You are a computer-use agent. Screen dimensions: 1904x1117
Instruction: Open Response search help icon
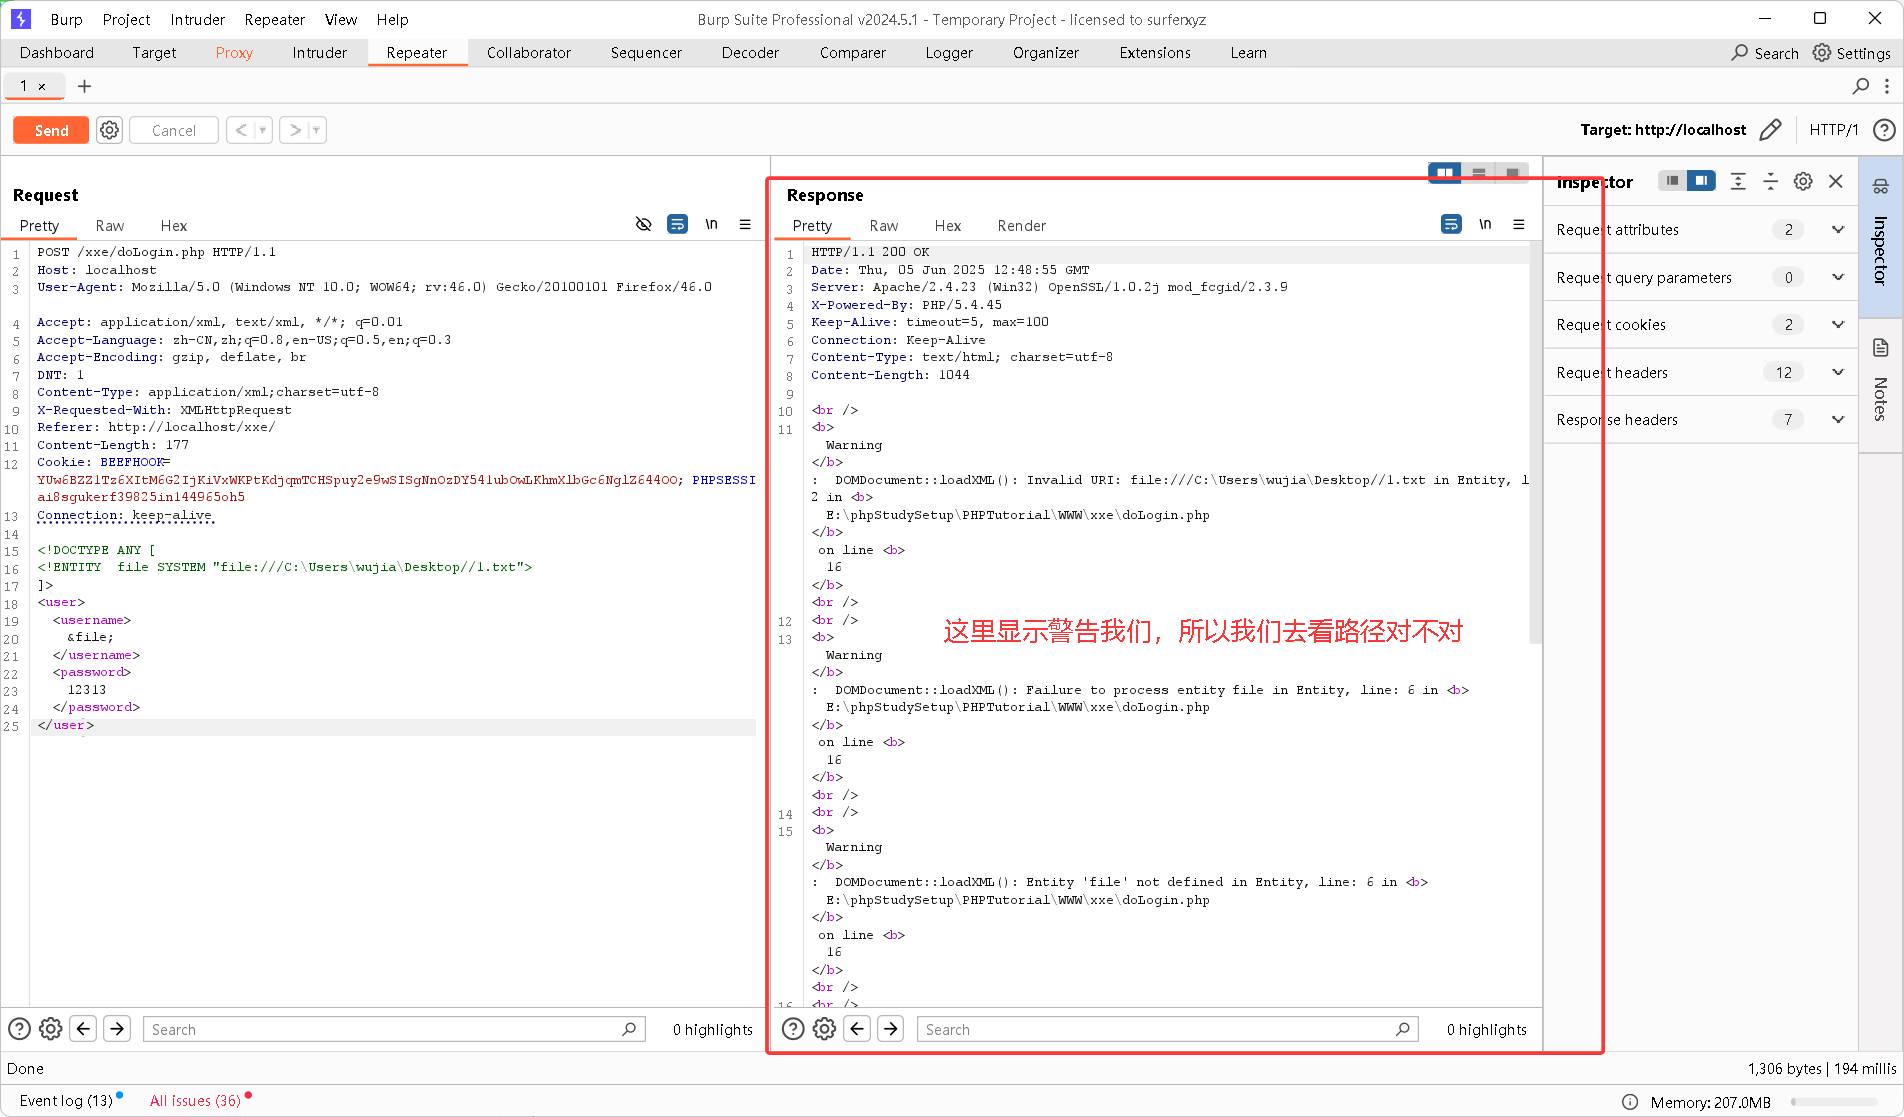click(793, 1028)
